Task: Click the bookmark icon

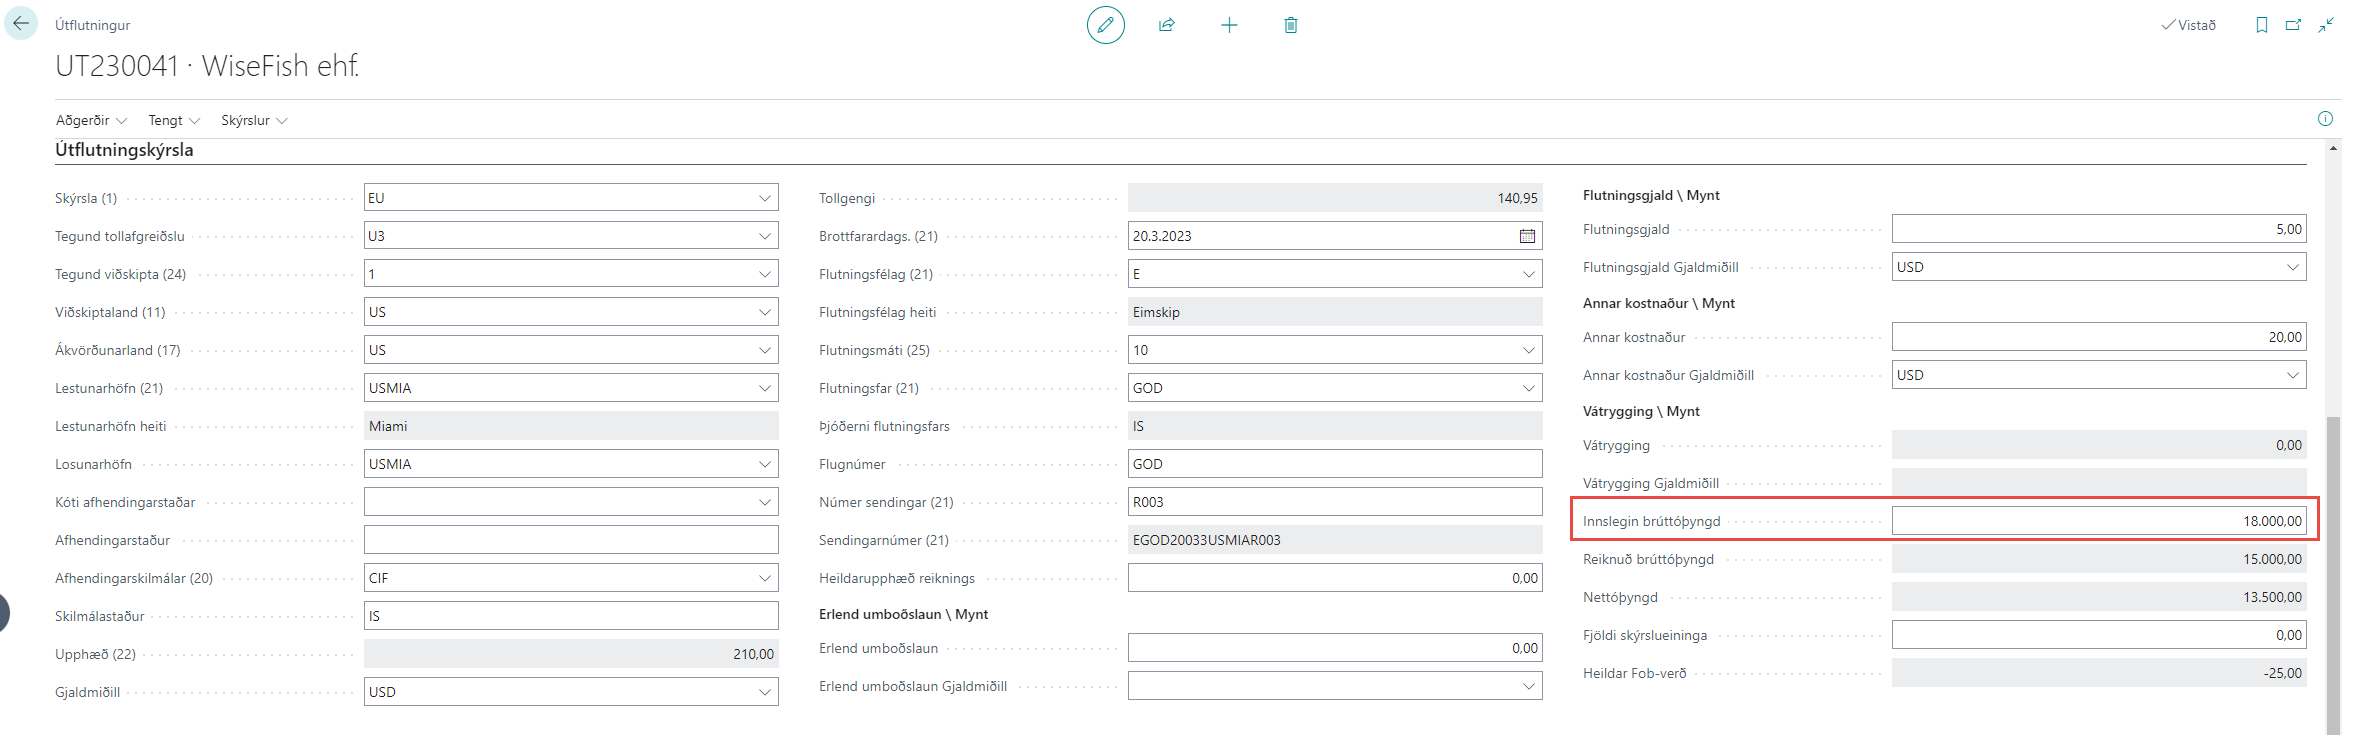Action: tap(2262, 25)
